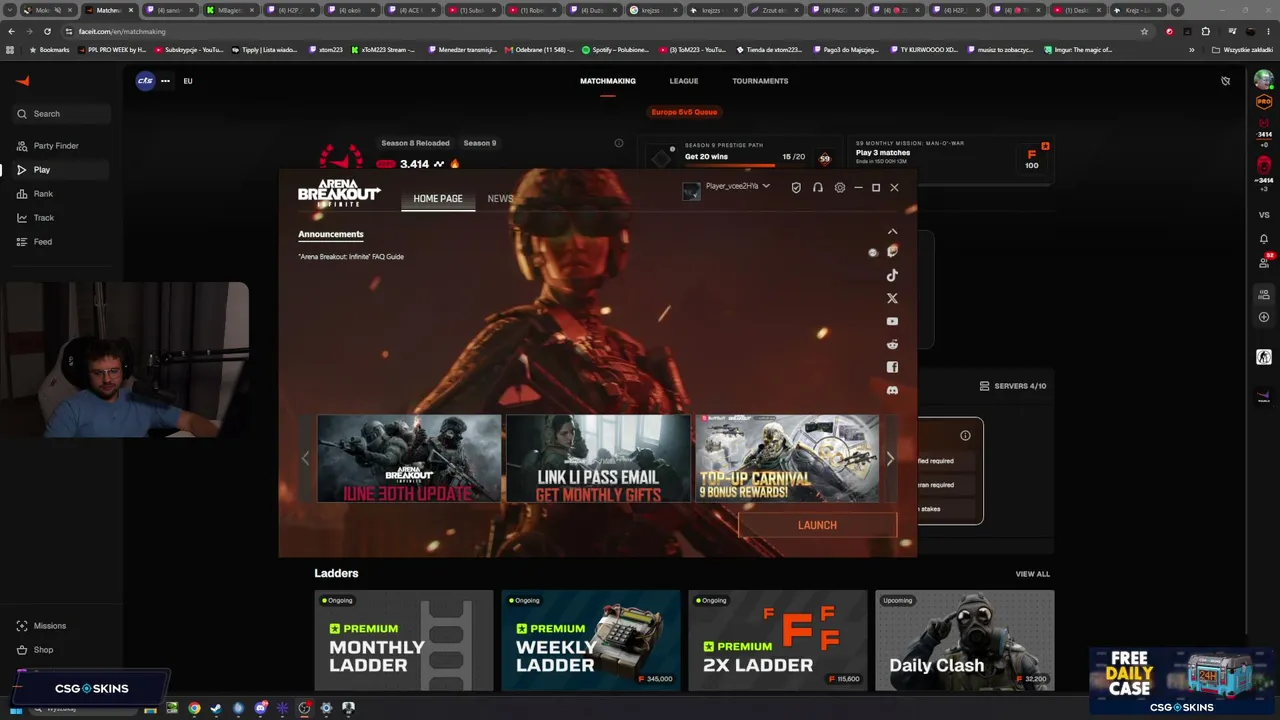Open the Link LI Pass Email banner
The width and height of the screenshot is (1280, 720).
click(598, 458)
